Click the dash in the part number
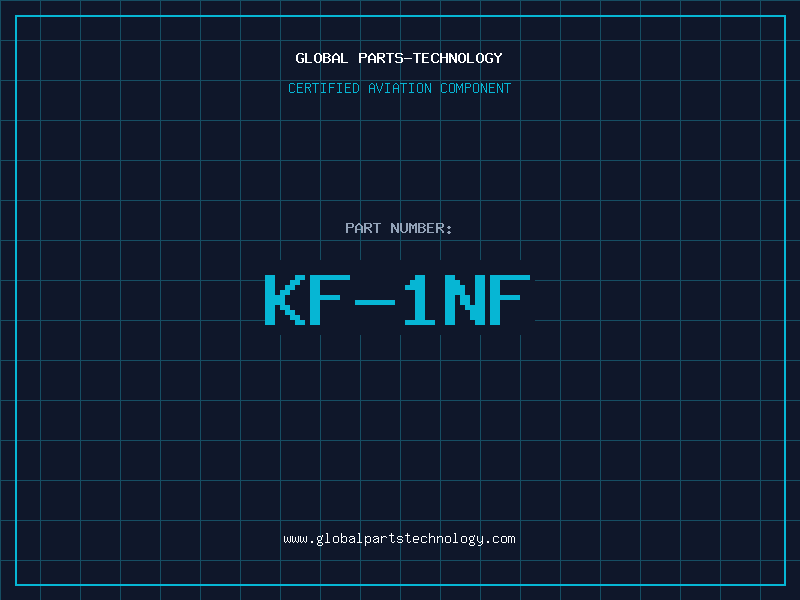The image size is (800, 600). click(x=376, y=300)
